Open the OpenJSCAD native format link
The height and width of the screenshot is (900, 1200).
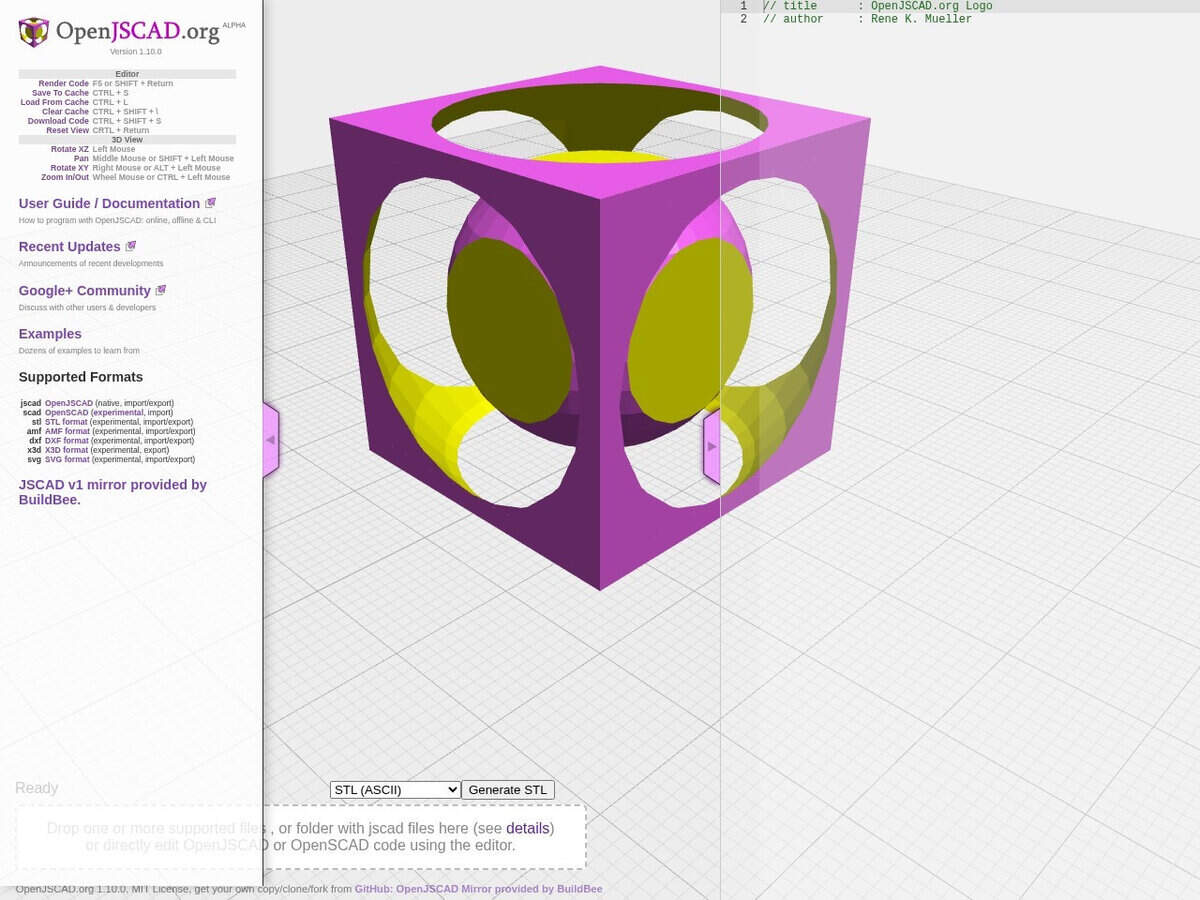(69, 403)
